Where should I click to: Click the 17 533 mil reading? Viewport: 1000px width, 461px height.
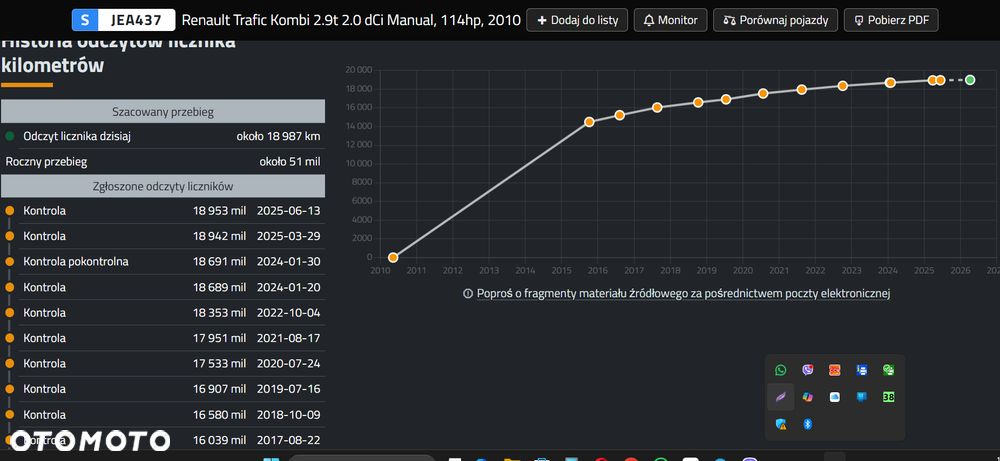(x=219, y=363)
